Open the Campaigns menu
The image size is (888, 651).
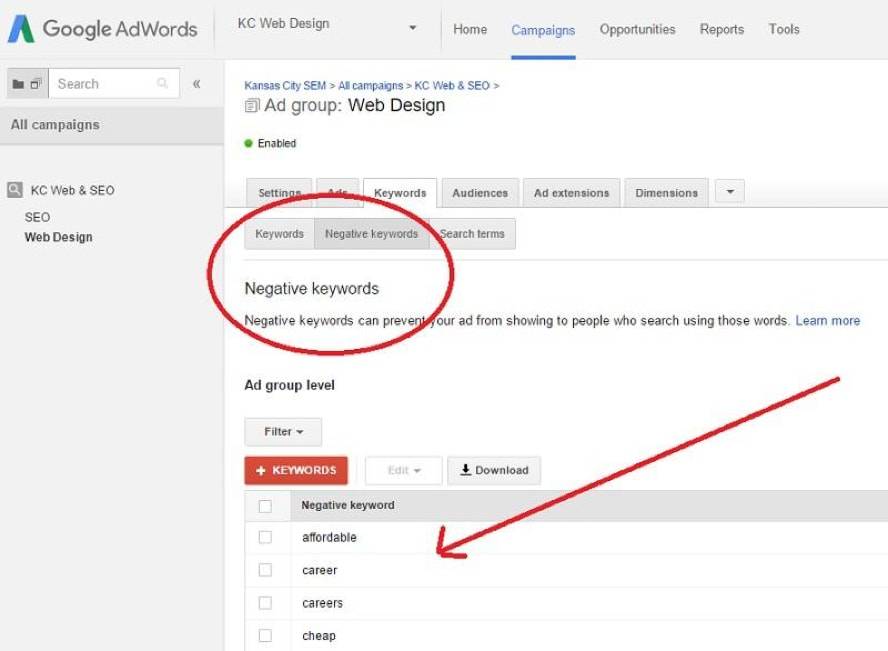coord(543,30)
